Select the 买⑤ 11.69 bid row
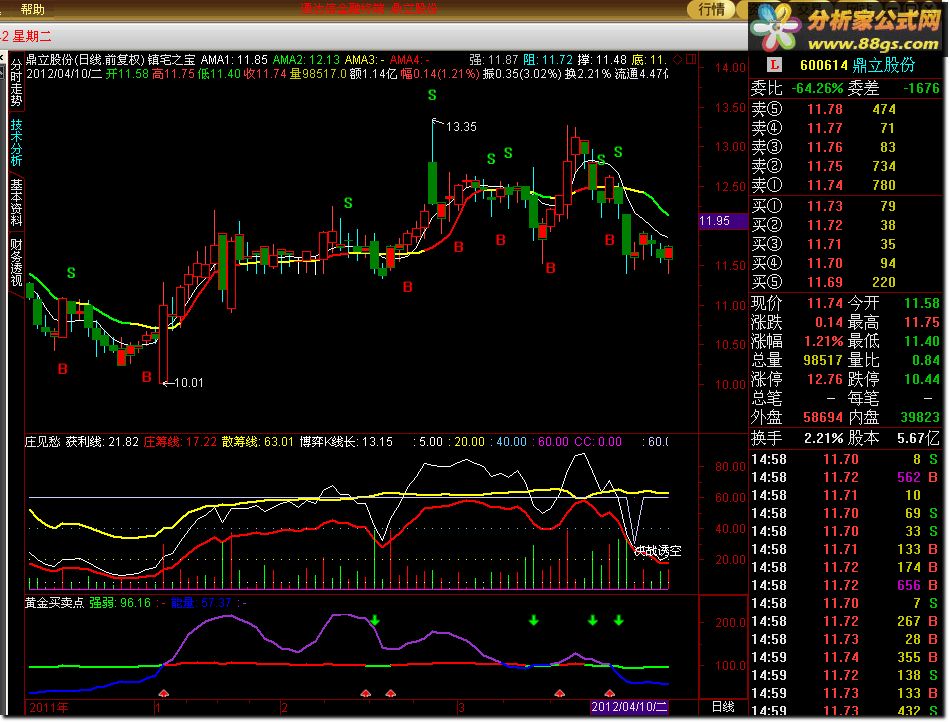 [x=847, y=282]
